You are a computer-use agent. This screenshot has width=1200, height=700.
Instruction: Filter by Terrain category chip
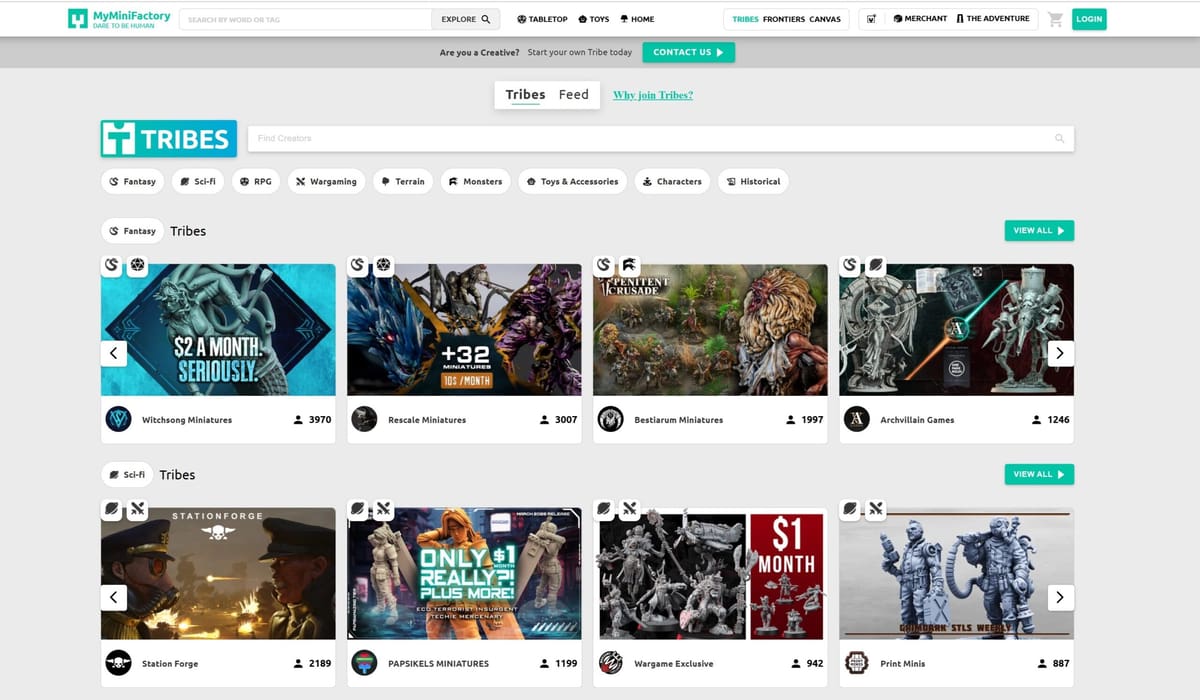click(403, 181)
